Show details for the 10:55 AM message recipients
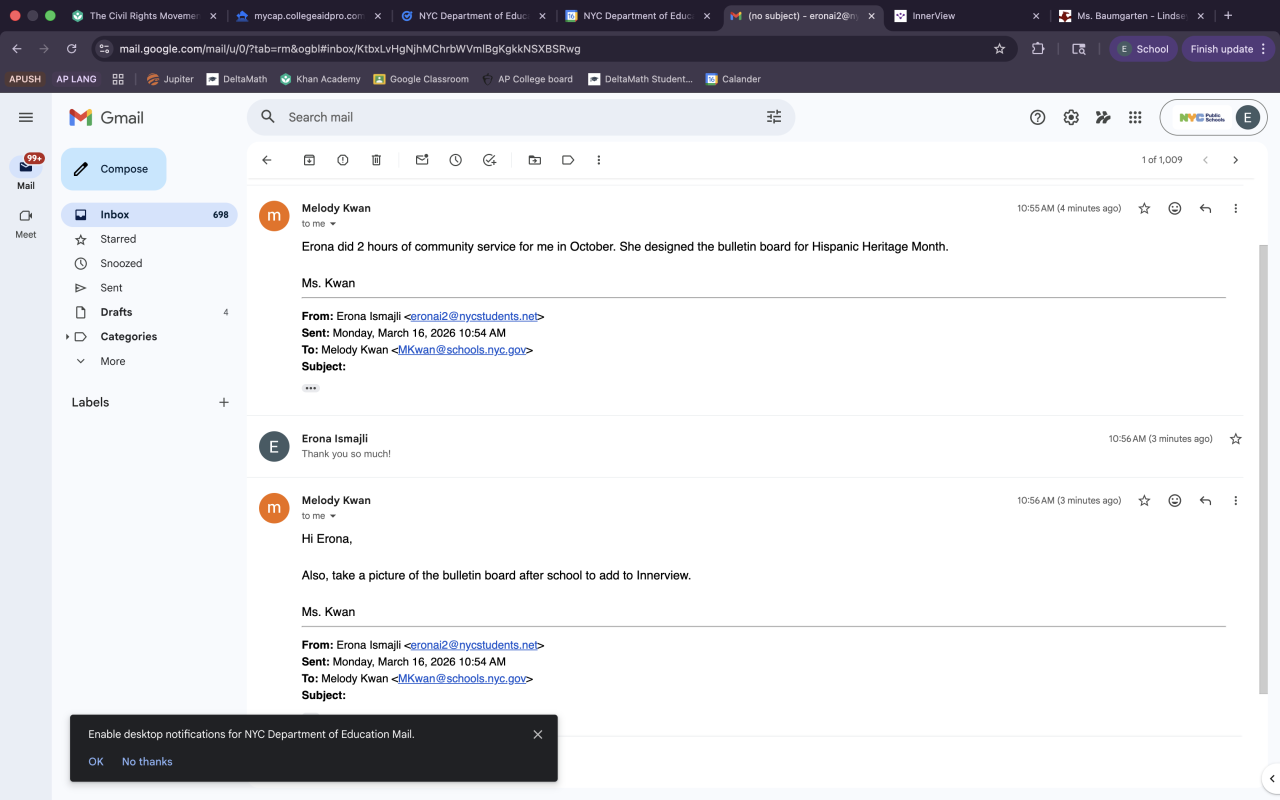The image size is (1280, 800). click(x=333, y=224)
